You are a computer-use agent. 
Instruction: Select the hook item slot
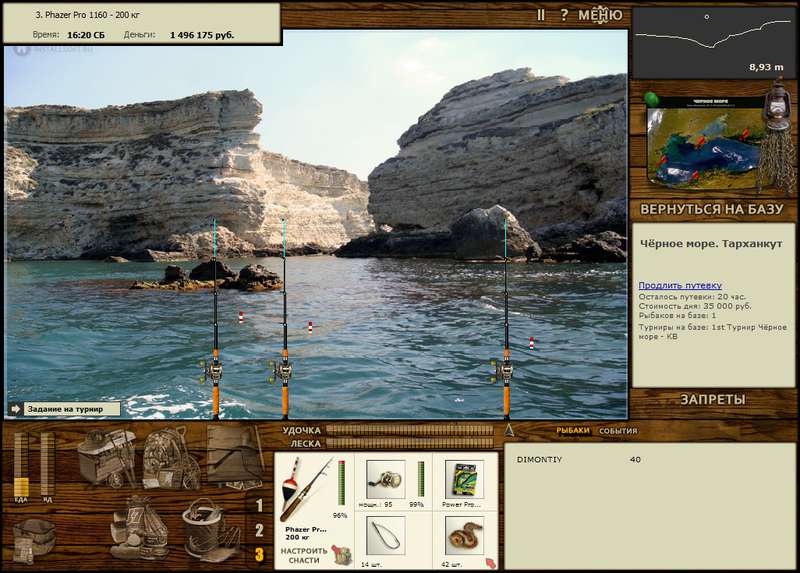386,535
